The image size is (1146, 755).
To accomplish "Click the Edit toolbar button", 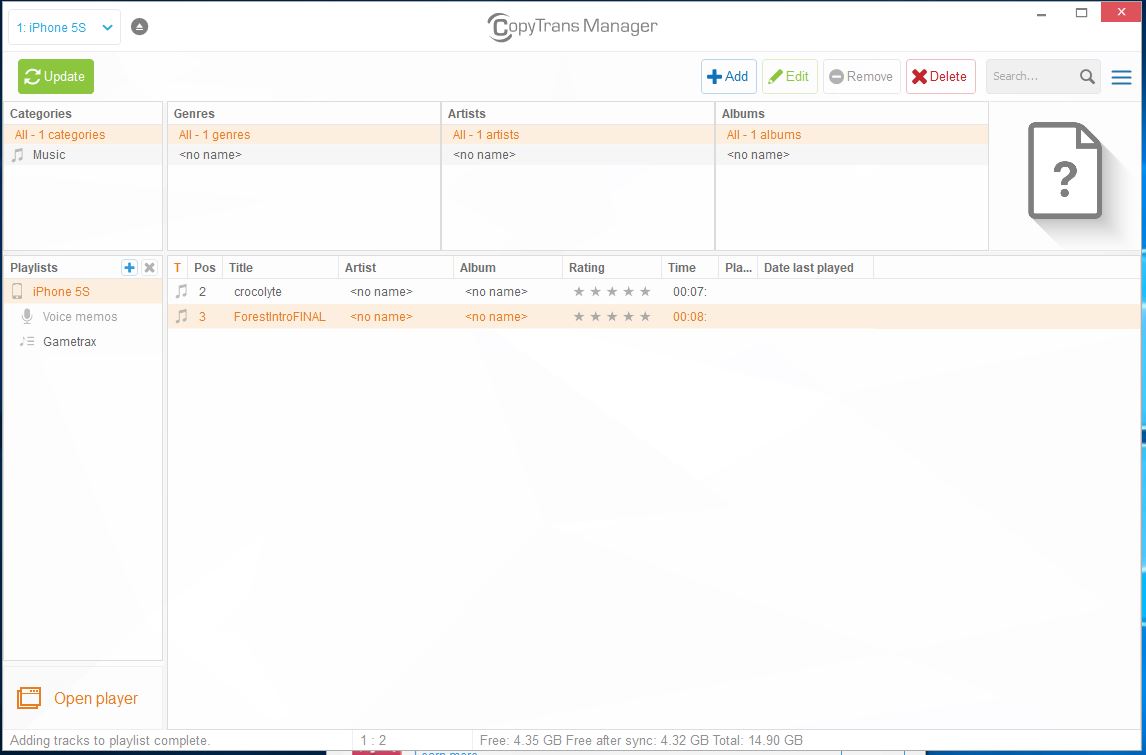I will click(789, 77).
